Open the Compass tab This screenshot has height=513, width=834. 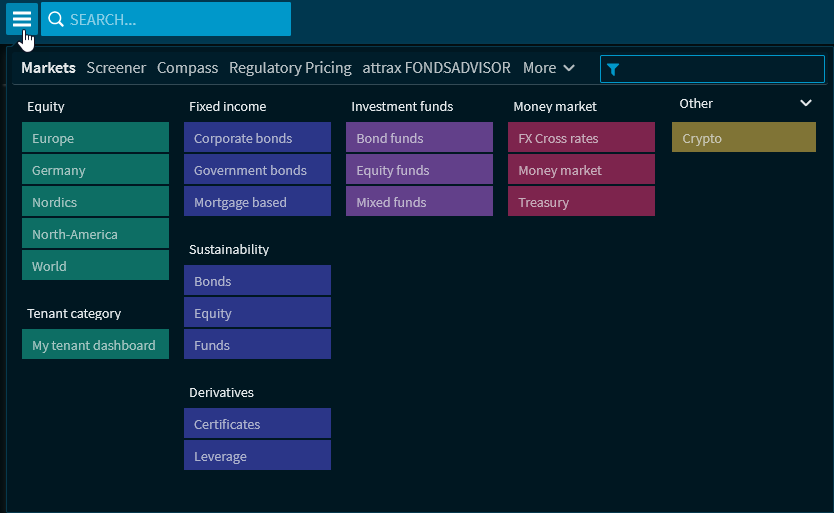[x=187, y=68]
